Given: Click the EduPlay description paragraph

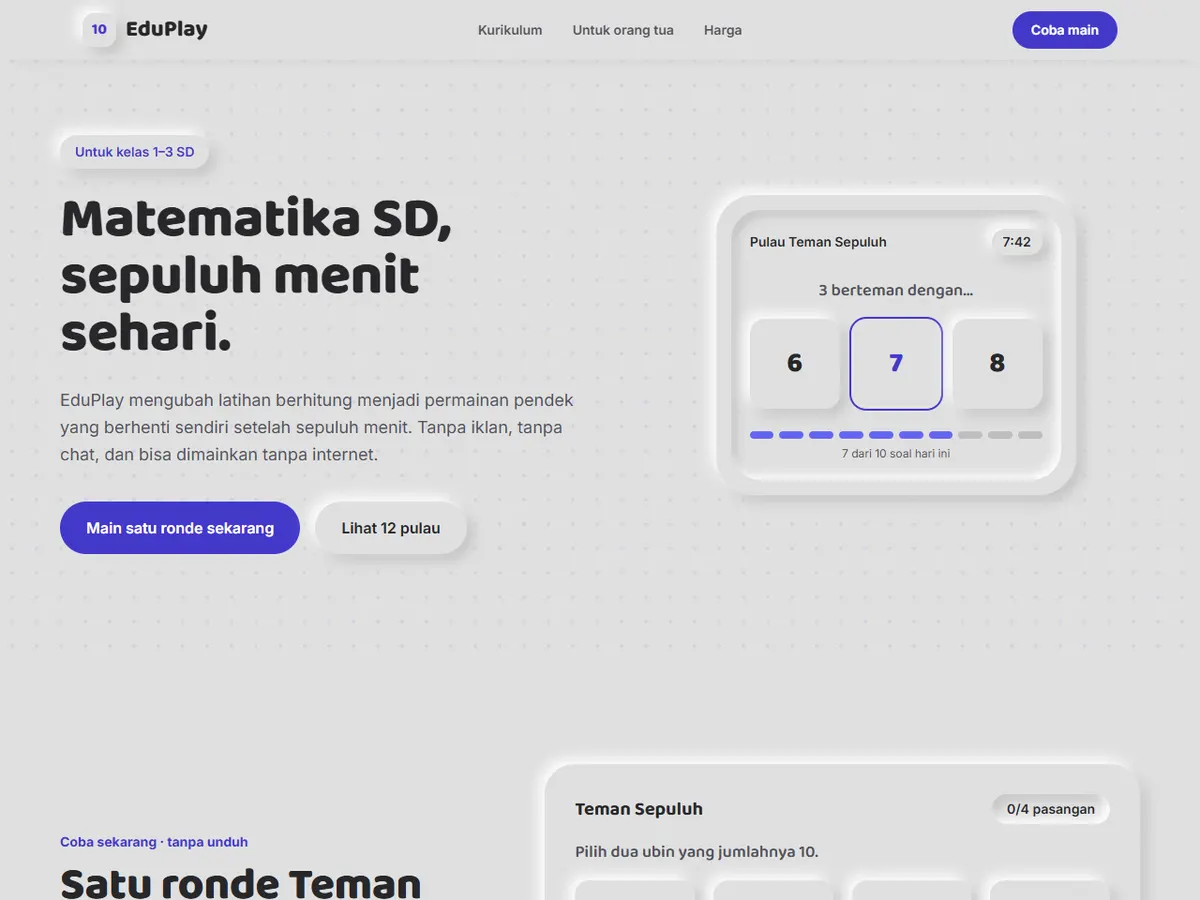Looking at the screenshot, I should click(317, 427).
